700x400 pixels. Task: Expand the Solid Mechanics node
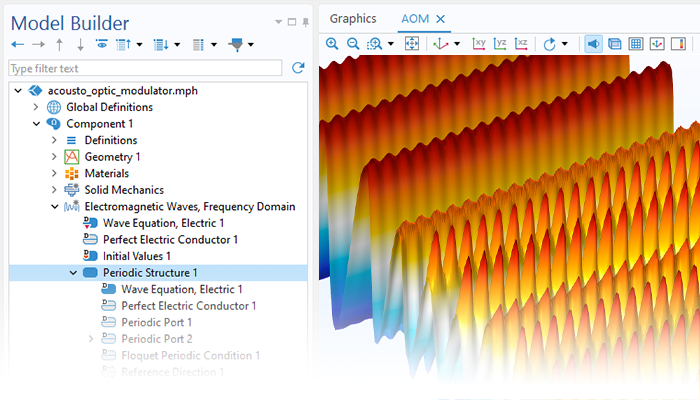click(x=54, y=190)
